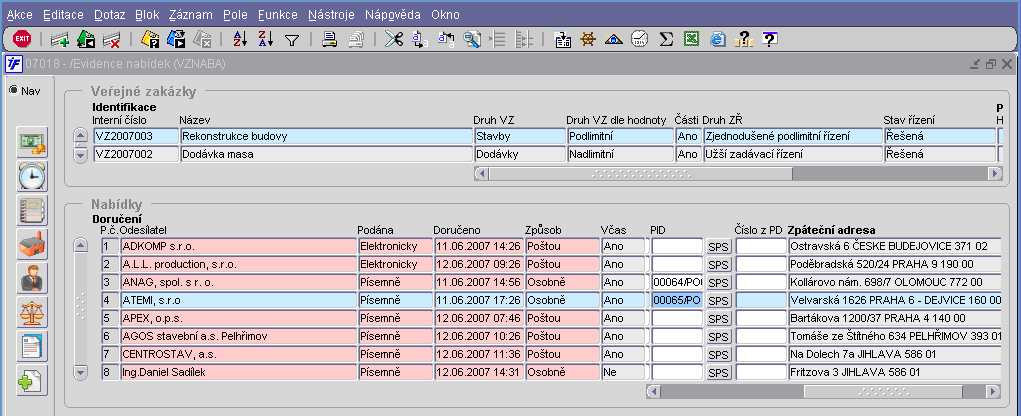The height and width of the screenshot is (416, 1021).
Task: Click the Název field containing Dodávka masa
Action: click(x=324, y=154)
